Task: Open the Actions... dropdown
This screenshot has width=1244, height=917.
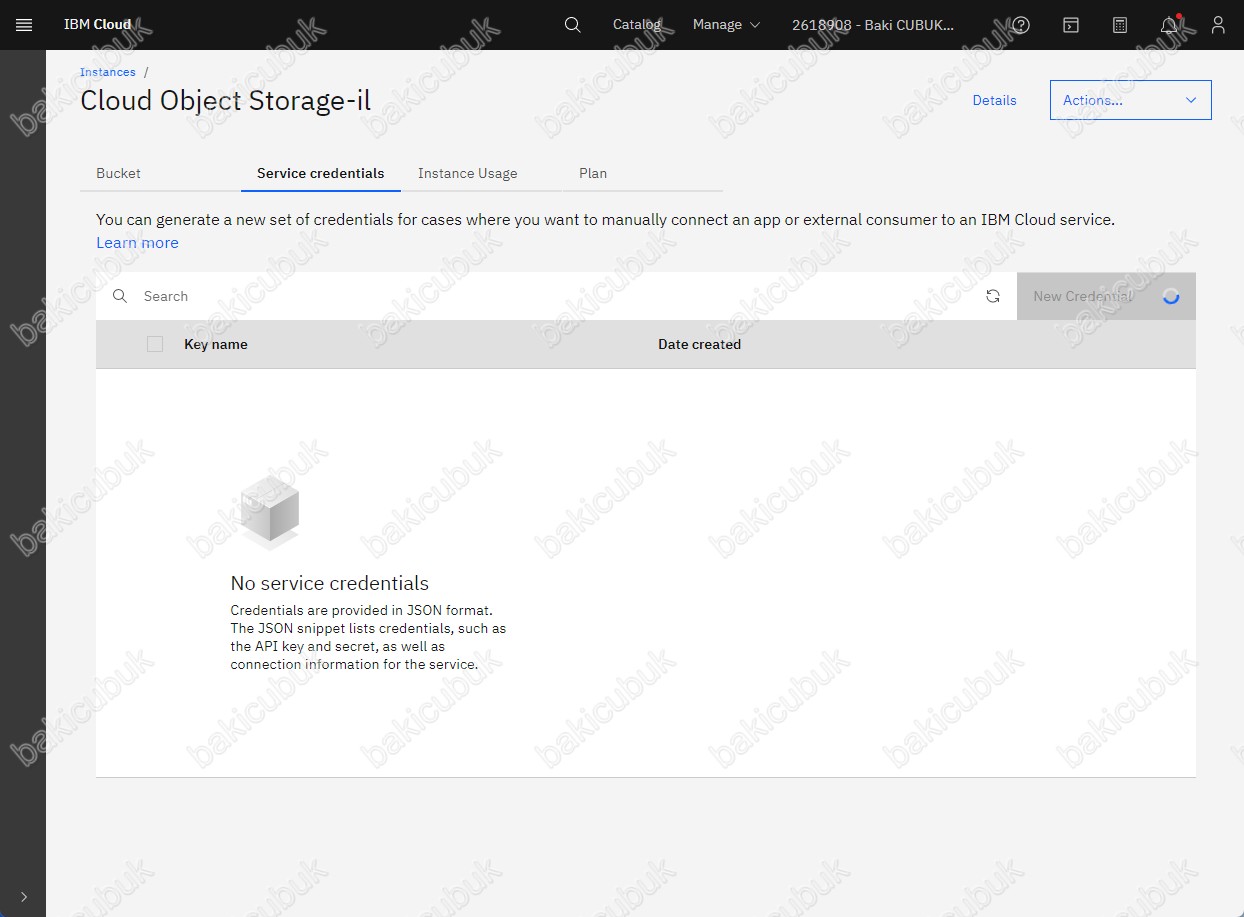Action: click(x=1131, y=100)
